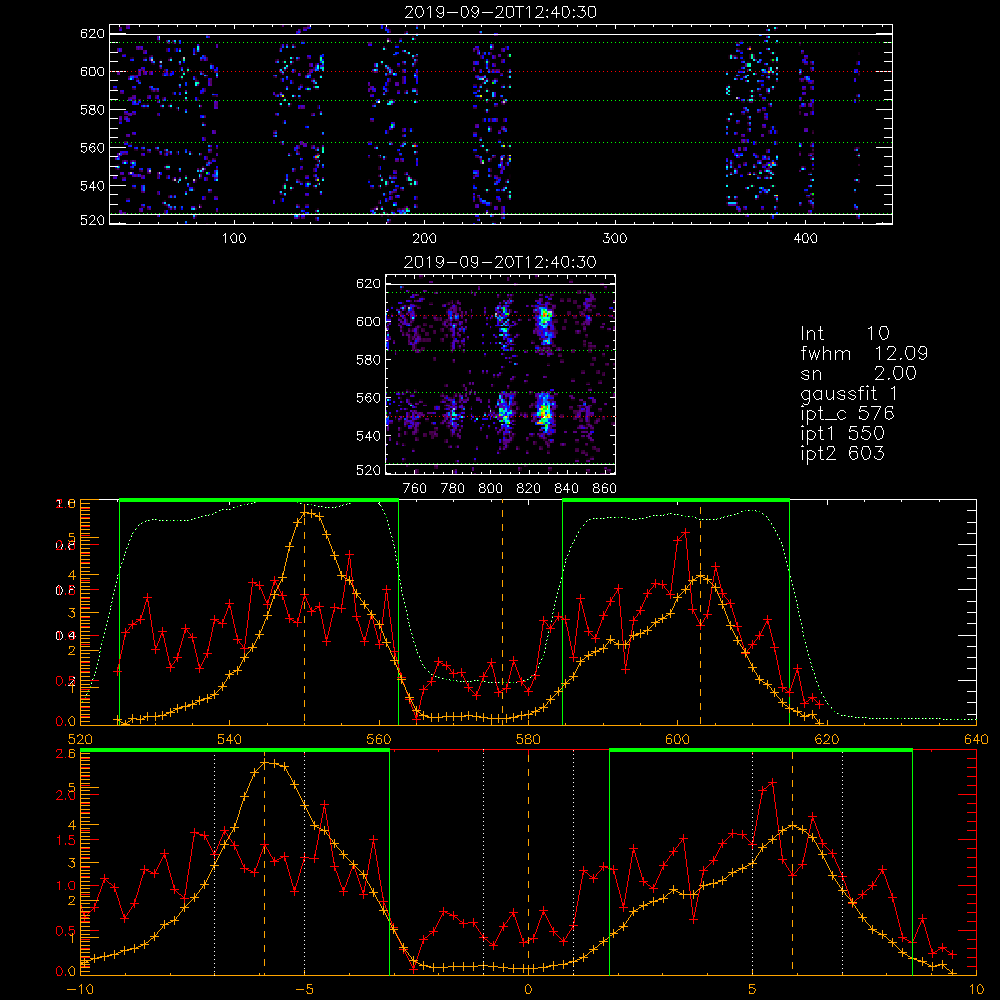Click x-axis label '-10' of the bottom plot

(x=80, y=990)
